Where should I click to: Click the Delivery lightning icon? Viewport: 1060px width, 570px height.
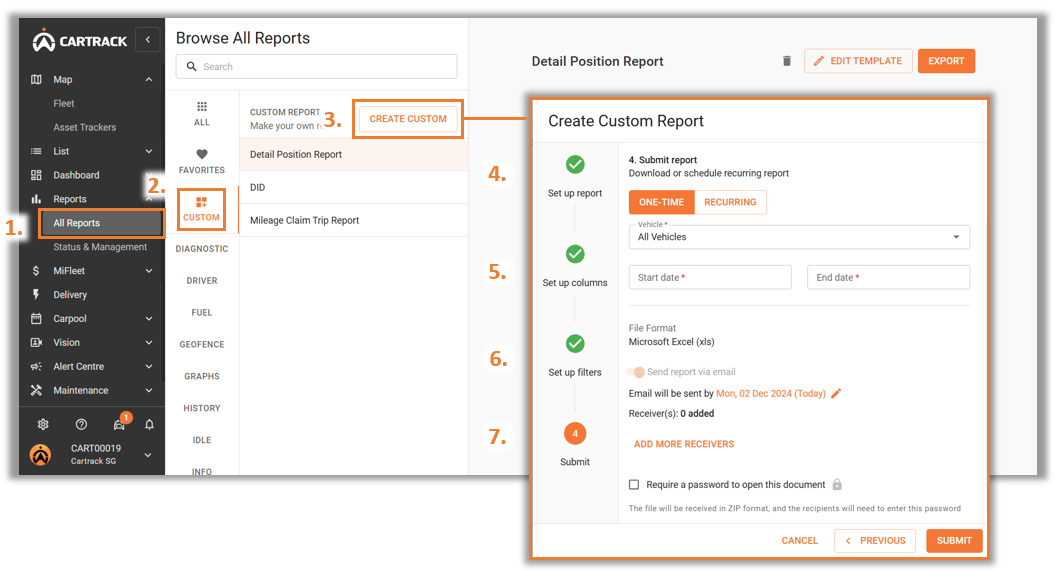pos(37,294)
